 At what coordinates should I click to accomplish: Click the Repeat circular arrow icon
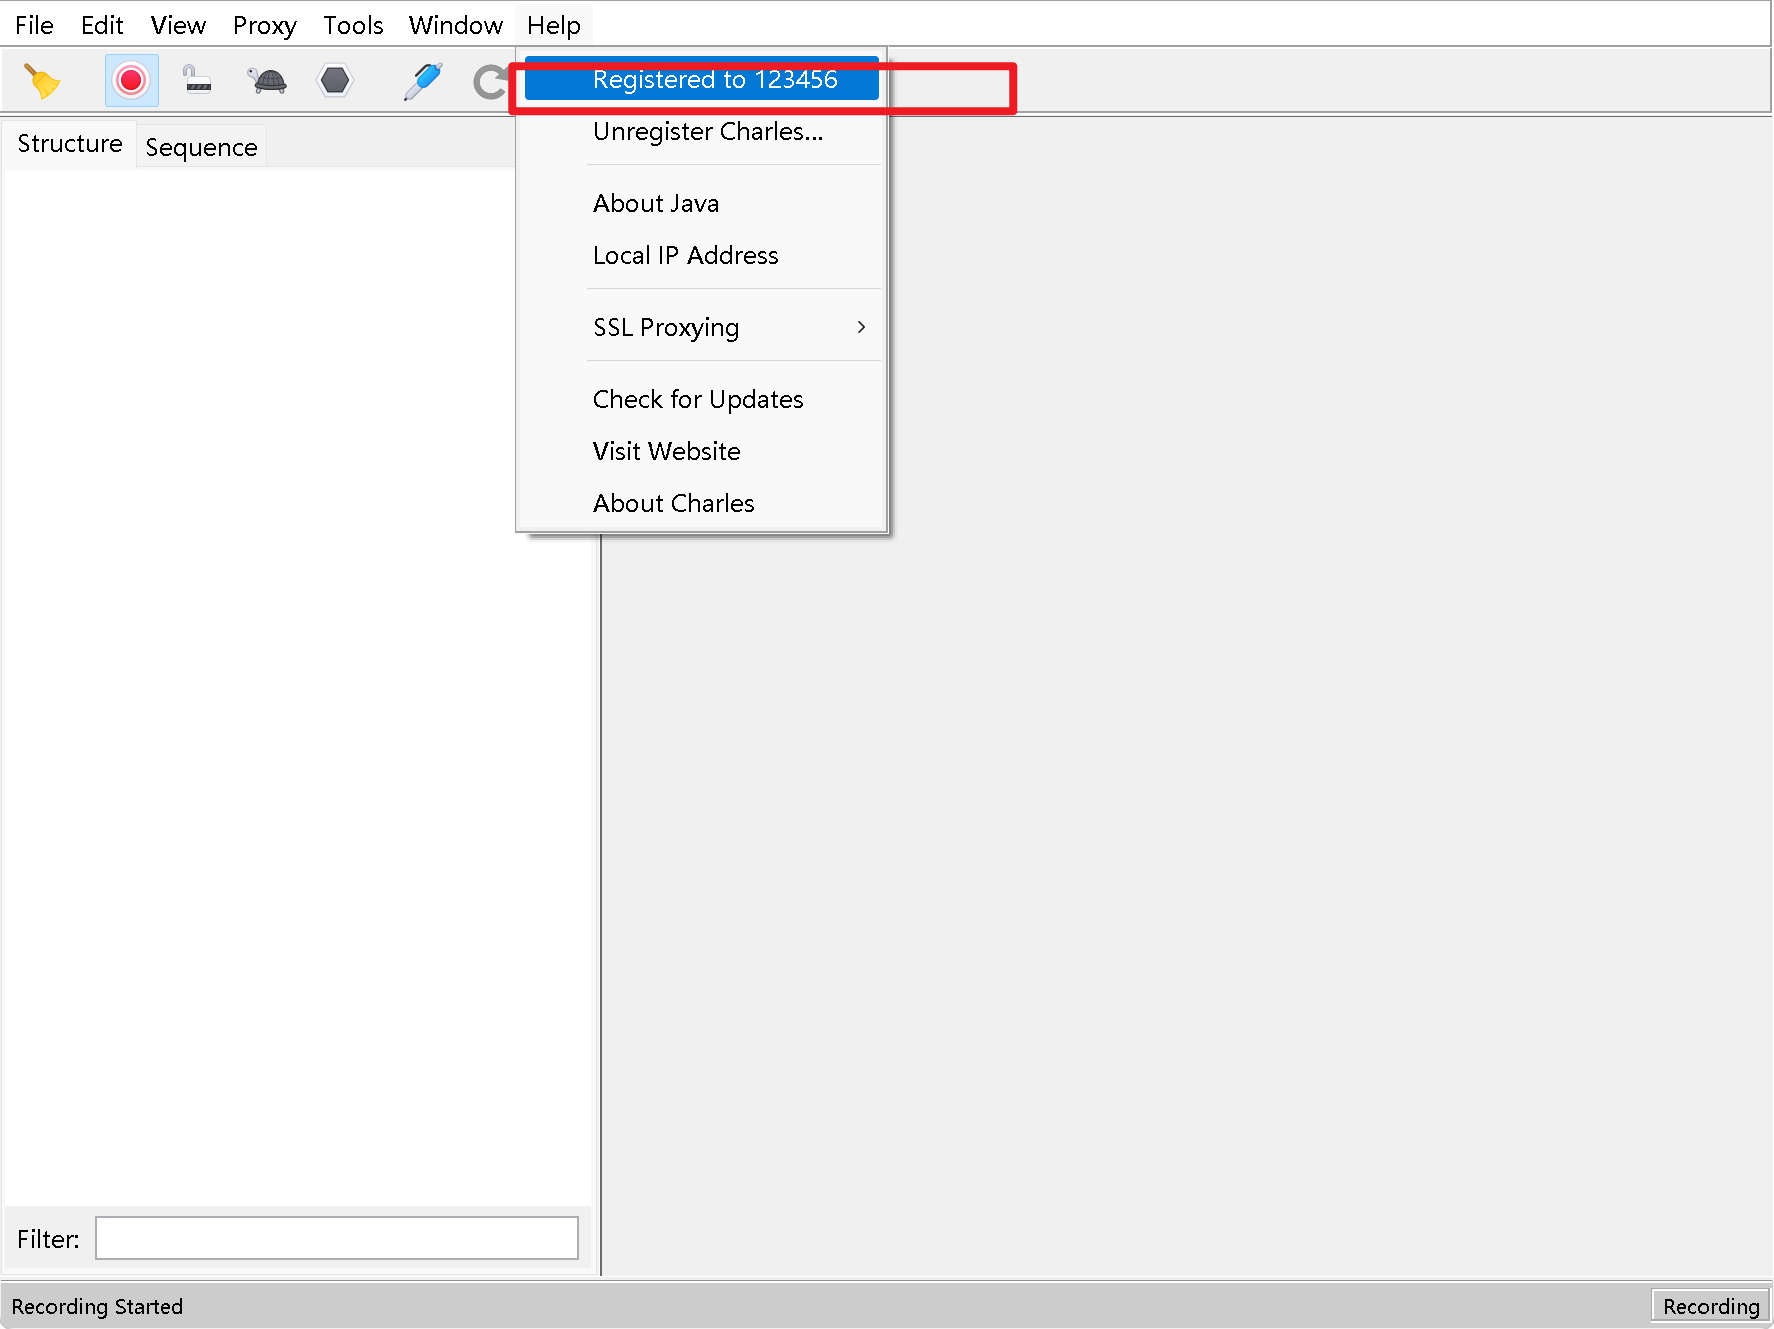(490, 82)
